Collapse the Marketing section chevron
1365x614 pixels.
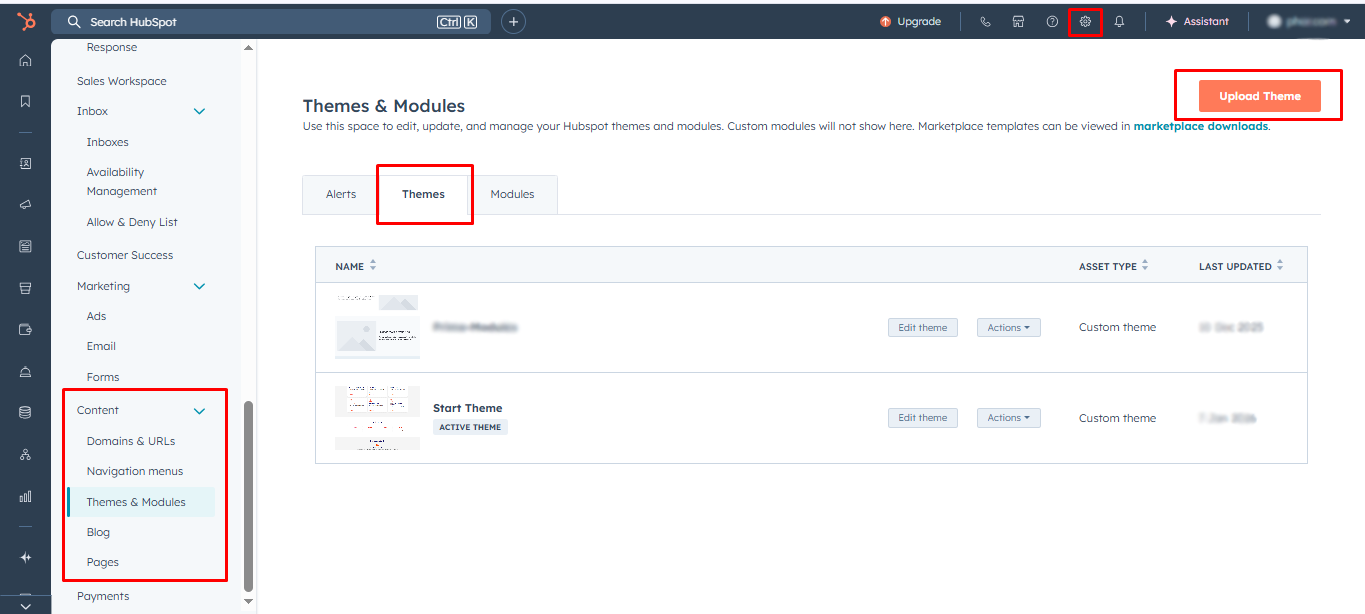199,287
